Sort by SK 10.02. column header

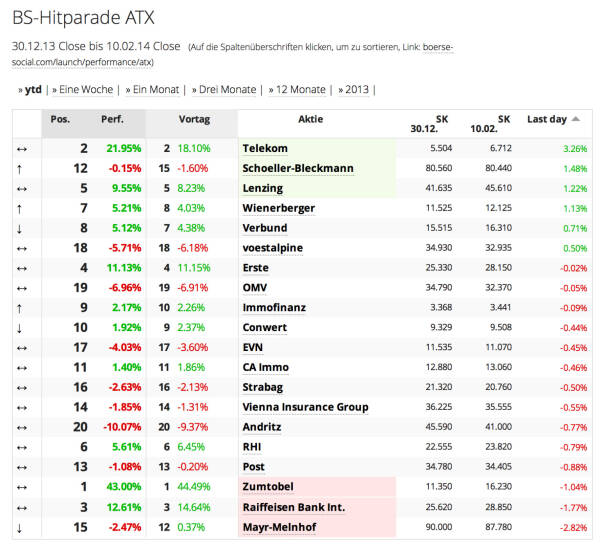(490, 124)
